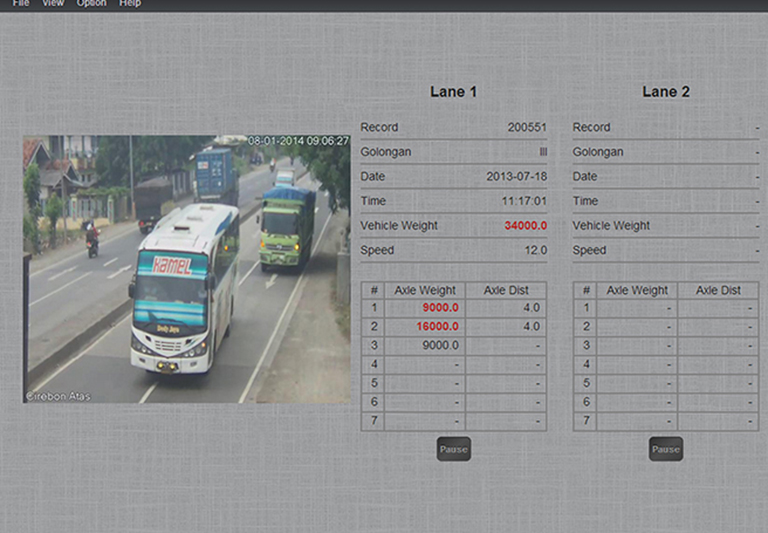Select axle 1 weight 9000.0 in Lane 1
Image resolution: width=768 pixels, height=533 pixels.
441,308
